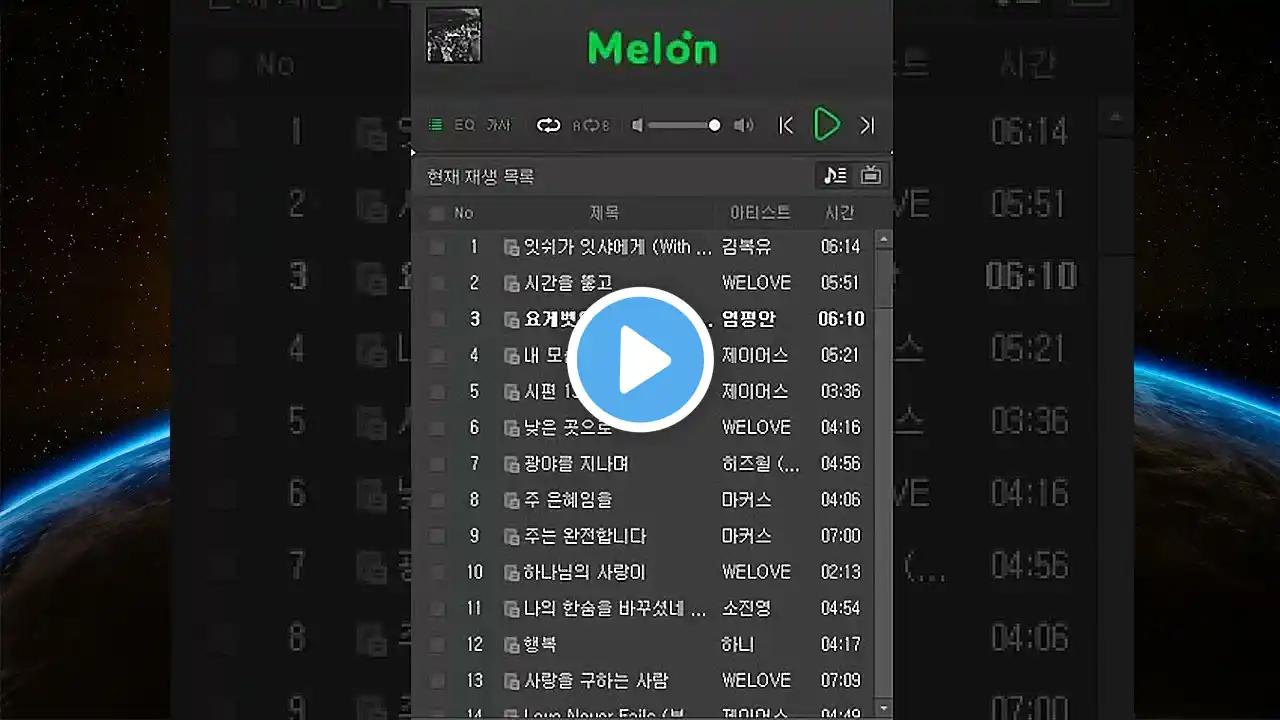
Task: Play the track with the green play icon
Action: (826, 125)
